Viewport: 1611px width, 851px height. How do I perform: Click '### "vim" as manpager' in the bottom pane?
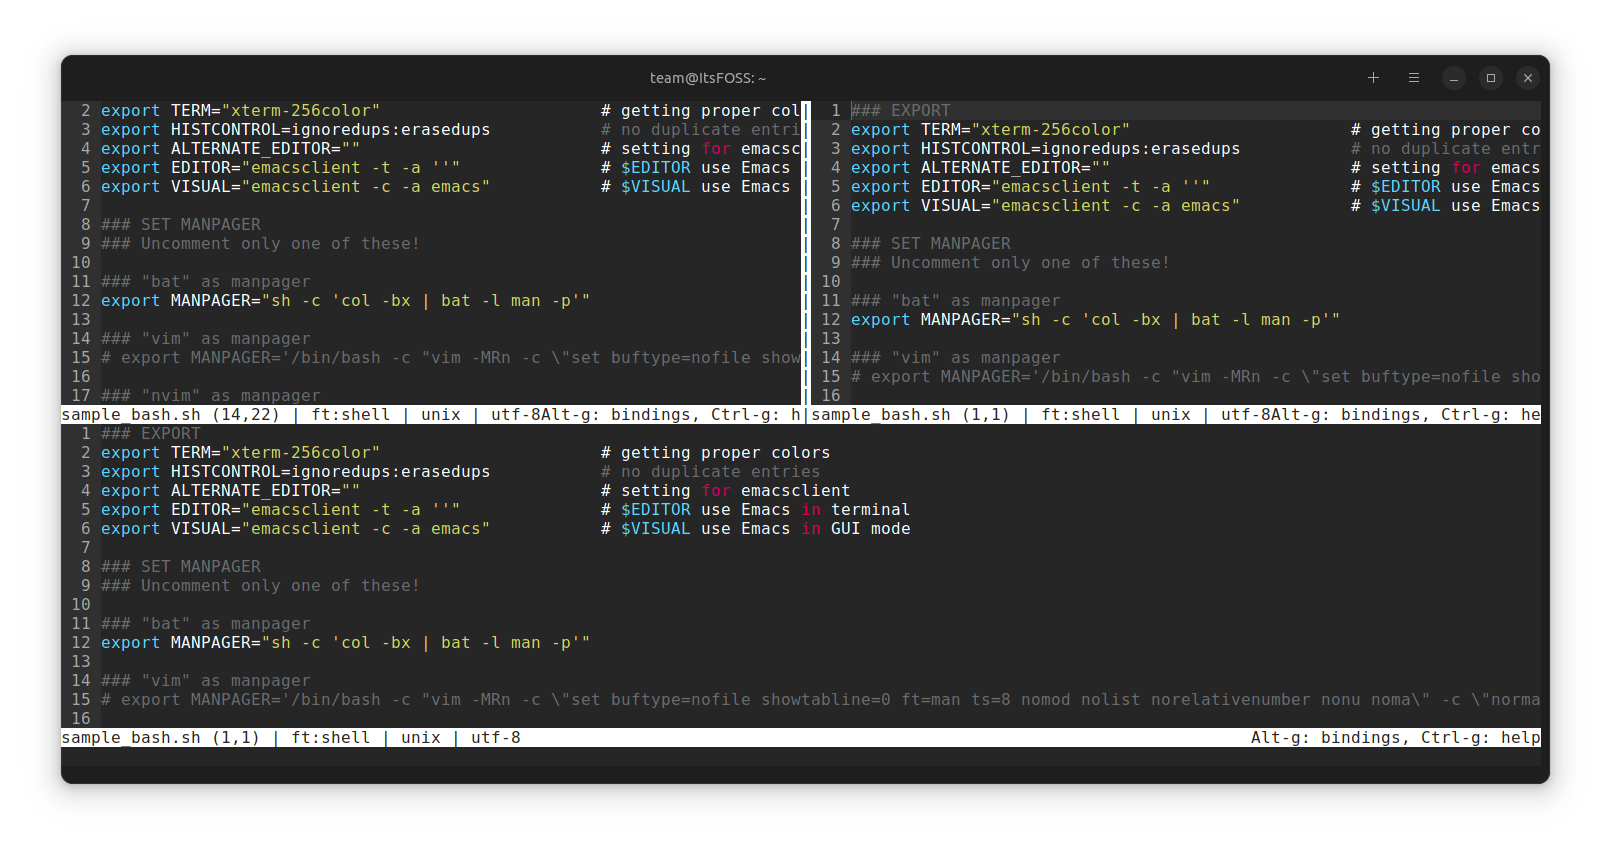[206, 681]
